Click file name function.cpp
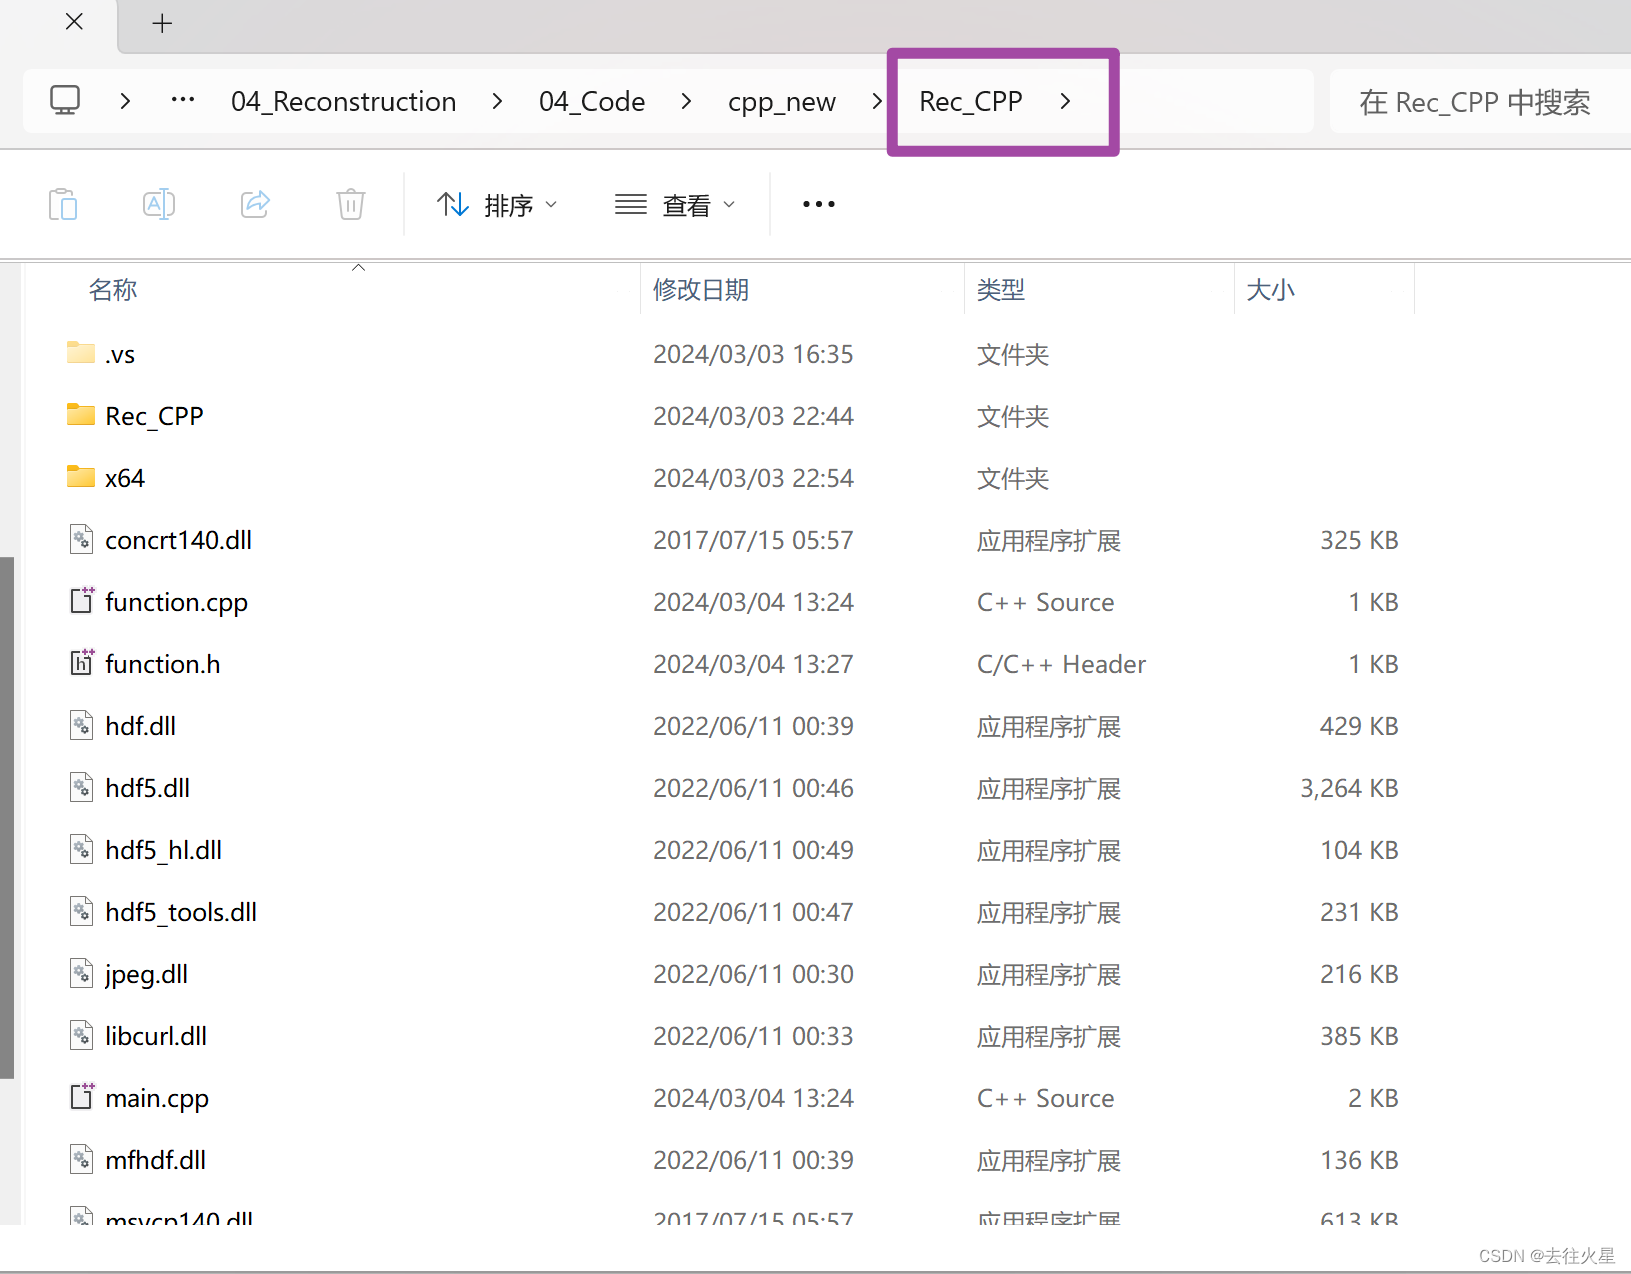Viewport: 1631px width, 1274px height. point(176,603)
